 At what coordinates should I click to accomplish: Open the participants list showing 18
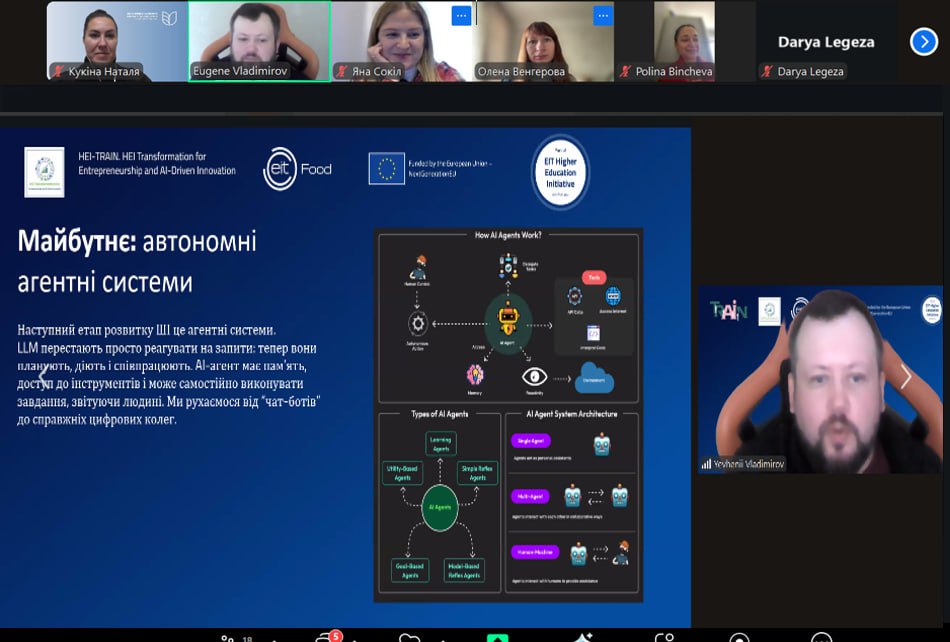tap(229, 637)
